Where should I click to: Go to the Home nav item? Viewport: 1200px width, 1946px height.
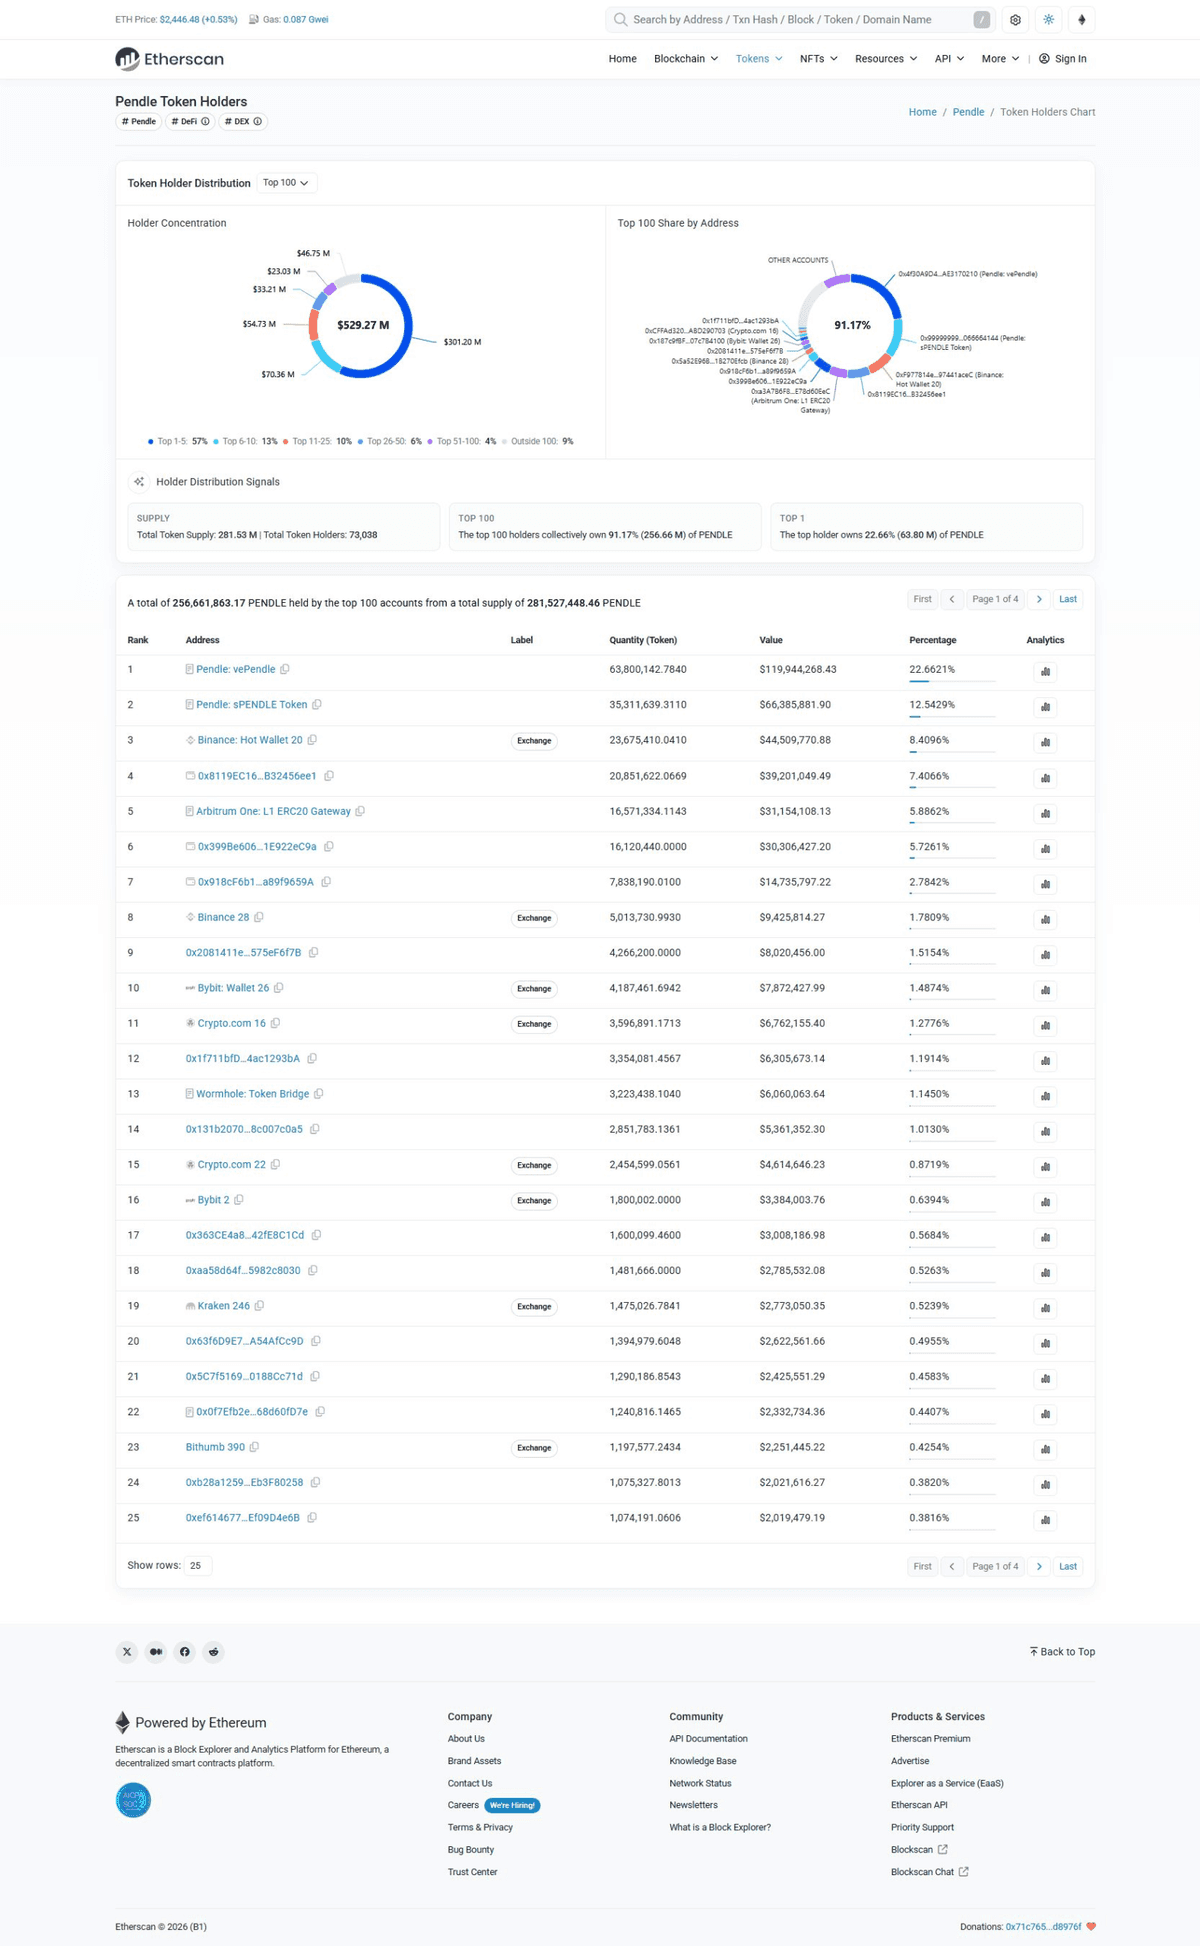(622, 59)
